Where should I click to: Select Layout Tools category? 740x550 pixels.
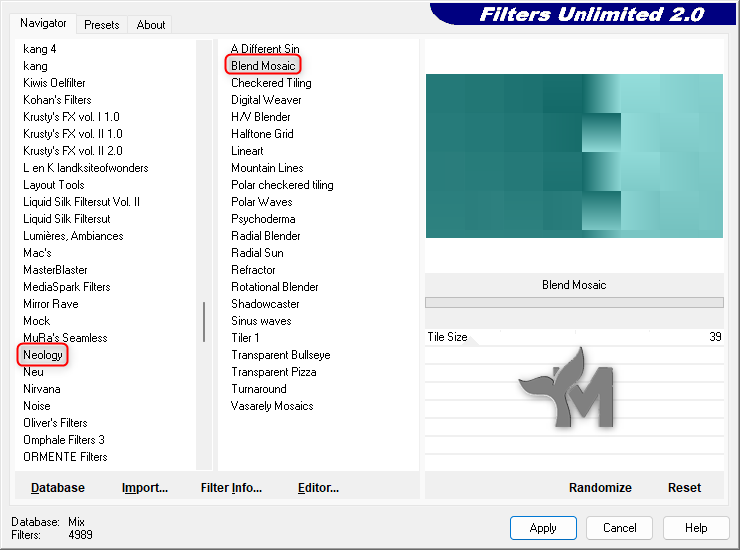tap(54, 185)
